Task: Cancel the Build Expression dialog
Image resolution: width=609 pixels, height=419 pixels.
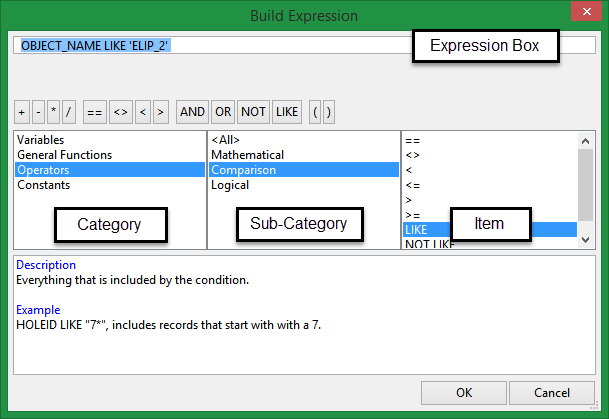Action: tap(551, 393)
